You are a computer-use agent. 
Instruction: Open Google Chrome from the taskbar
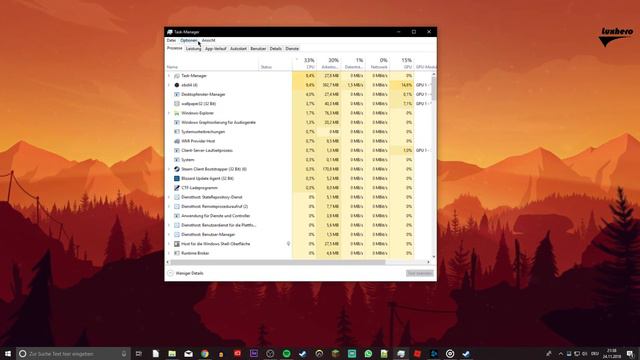(x=204, y=353)
